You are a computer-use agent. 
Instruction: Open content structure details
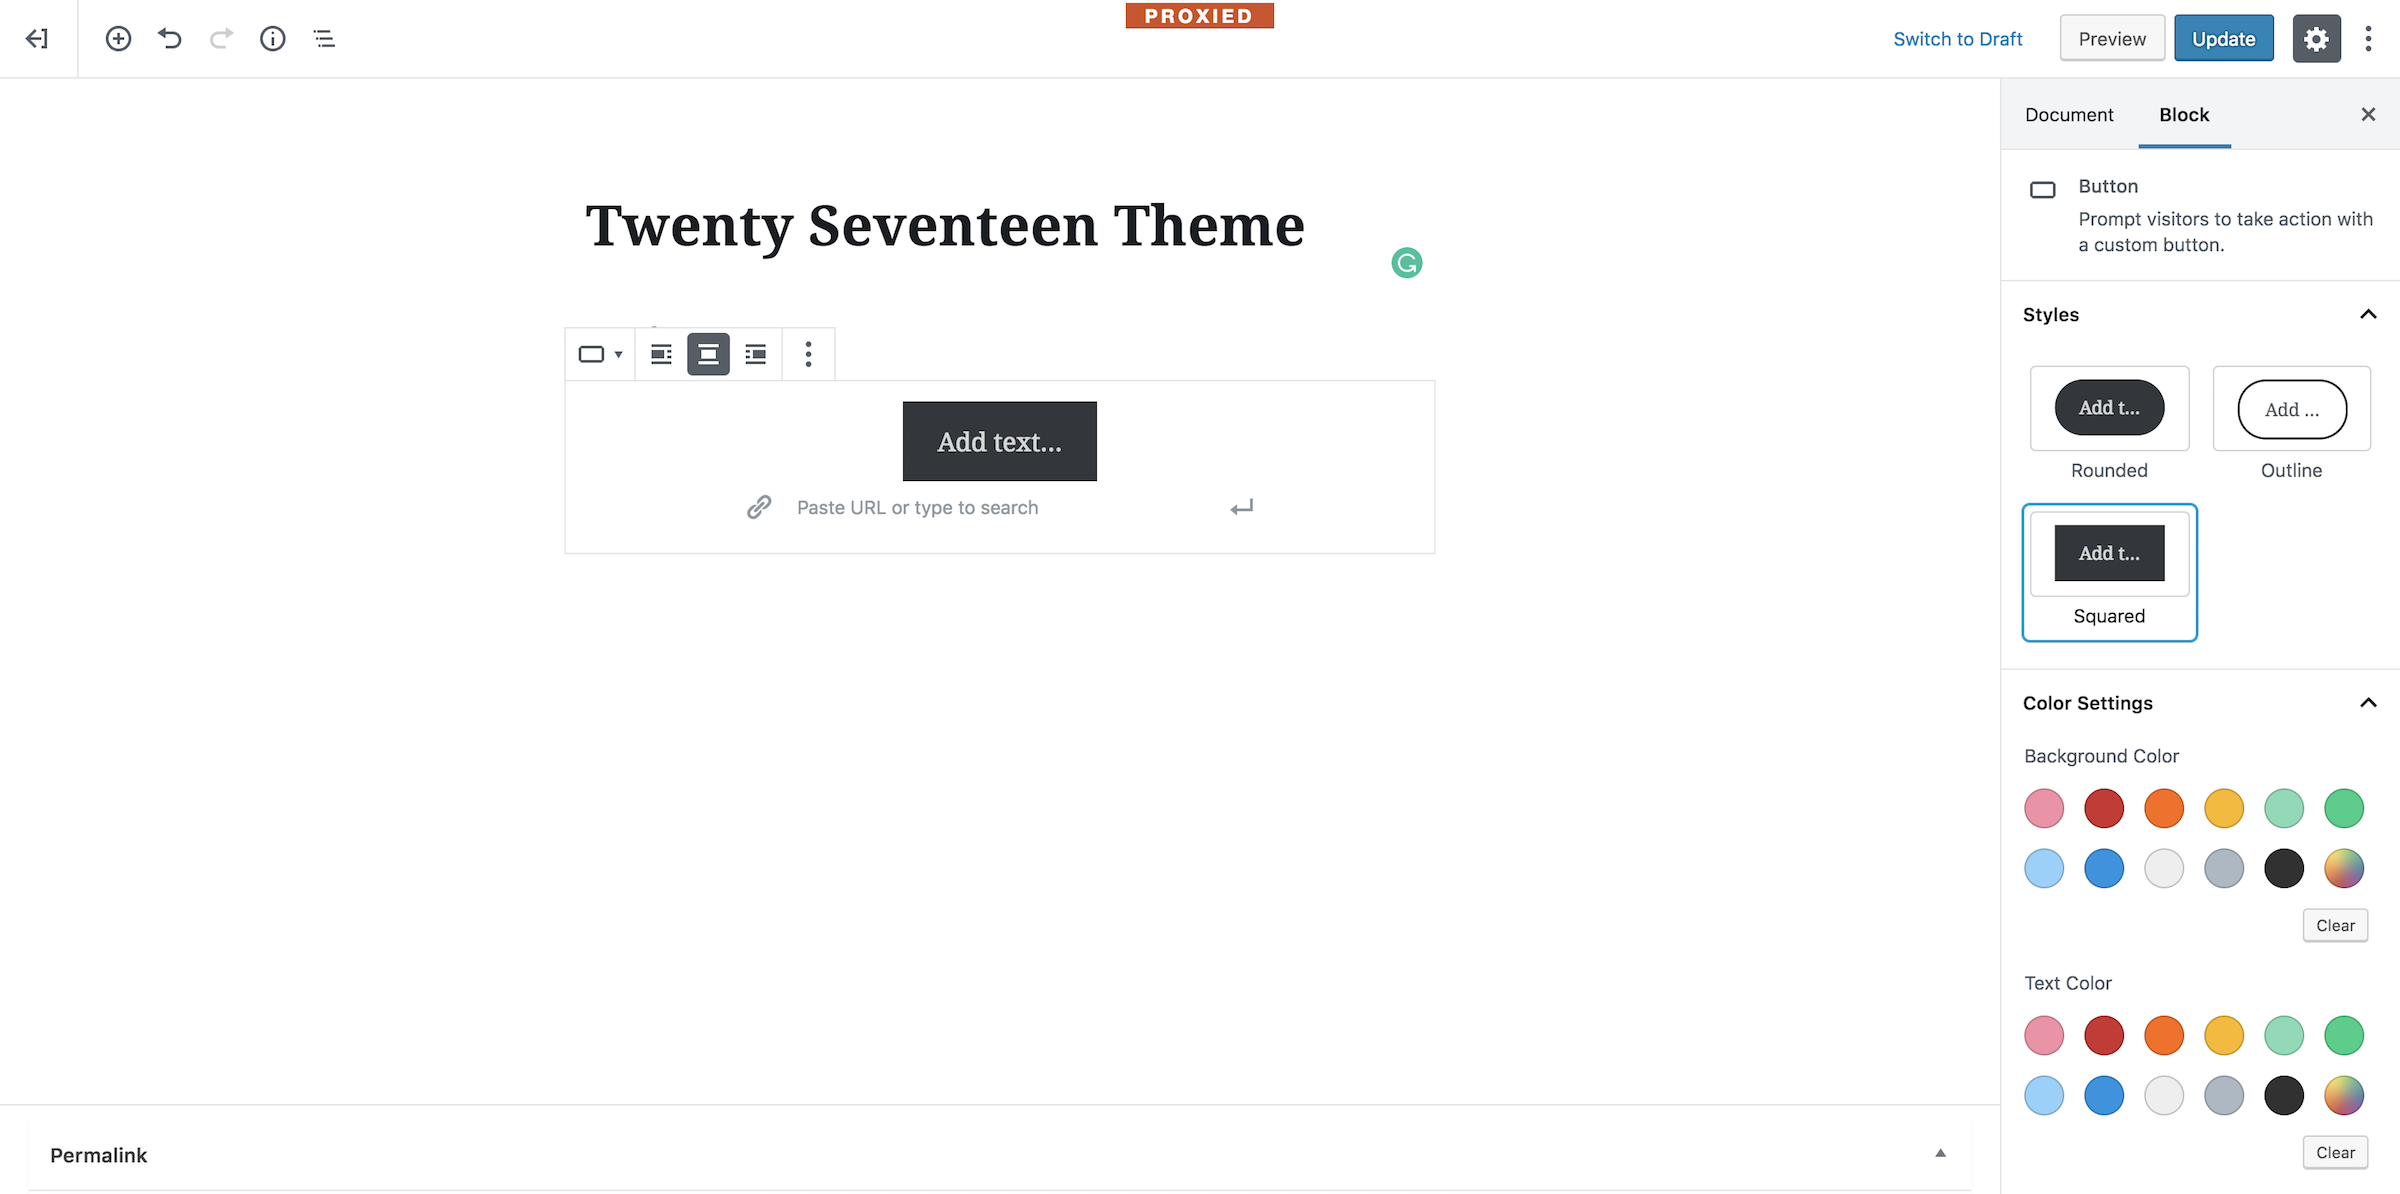[271, 38]
